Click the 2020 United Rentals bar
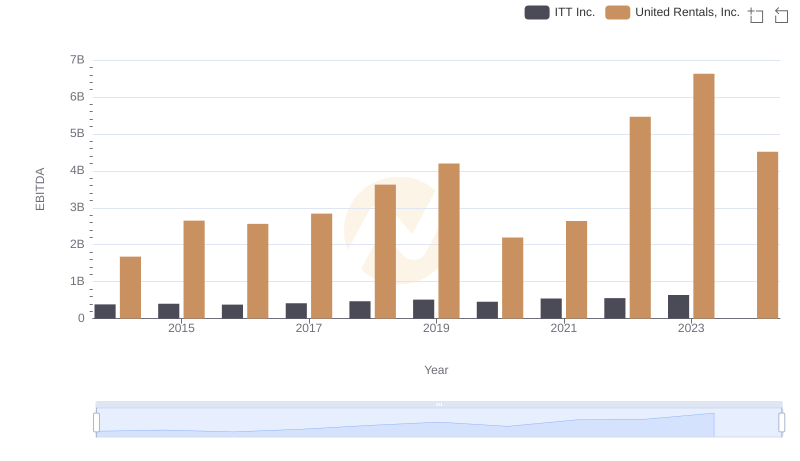Viewport: 800px width, 461px height. pos(513,278)
